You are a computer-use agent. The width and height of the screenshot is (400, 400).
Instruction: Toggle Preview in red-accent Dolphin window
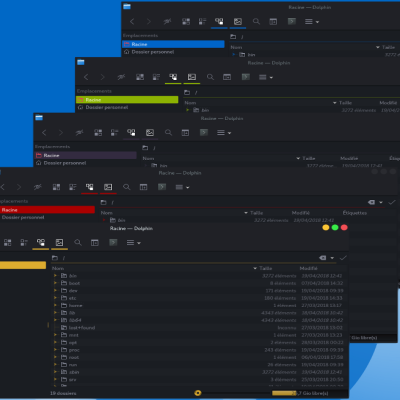click(x=108, y=187)
